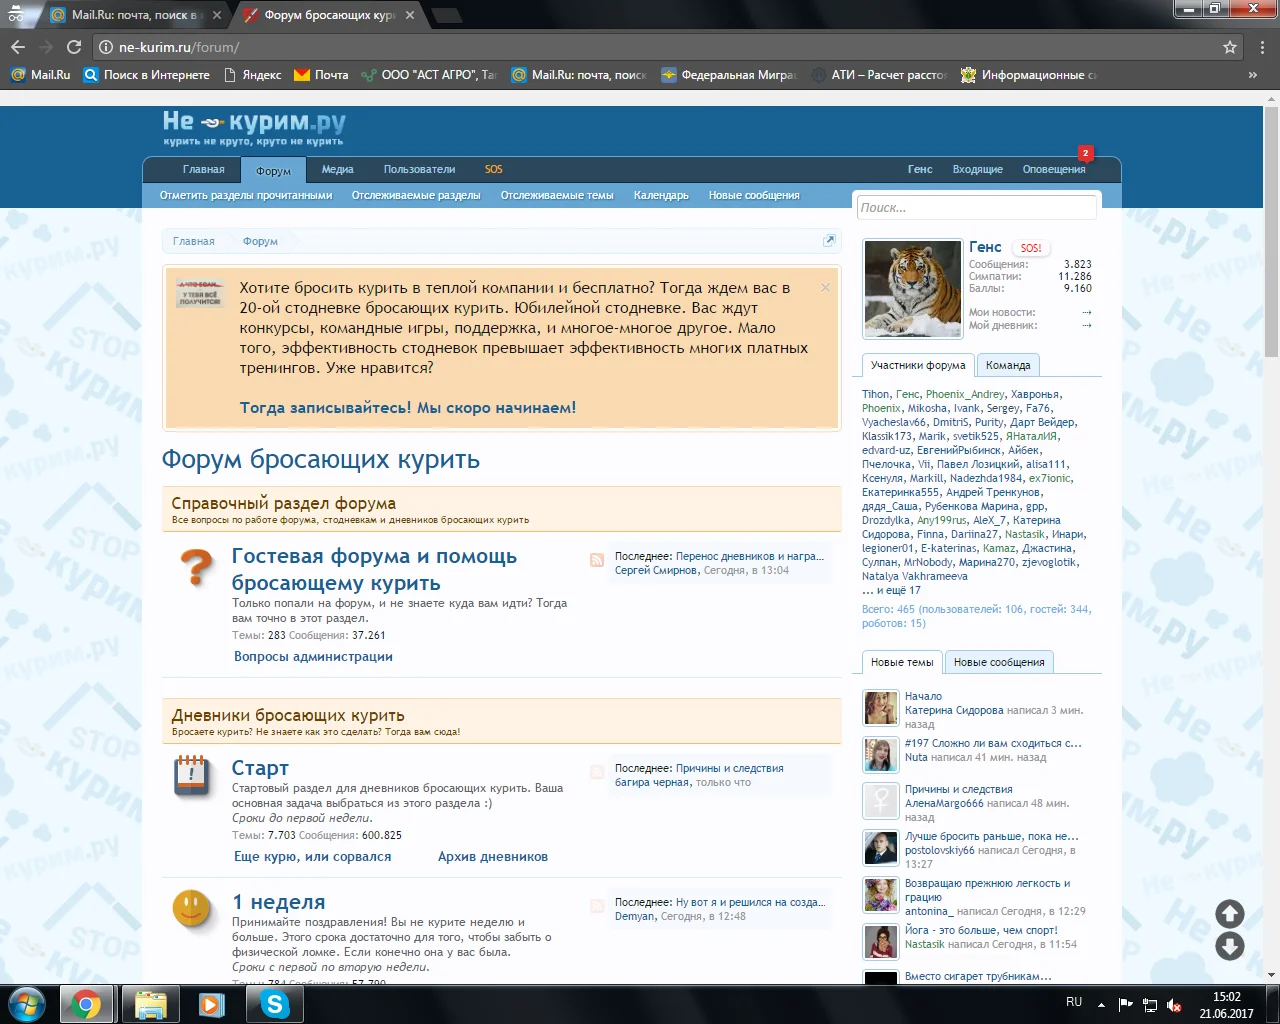Viewport: 1280px width, 1024px height.
Task: Close the orange стодневка announcement banner
Action: [x=825, y=287]
